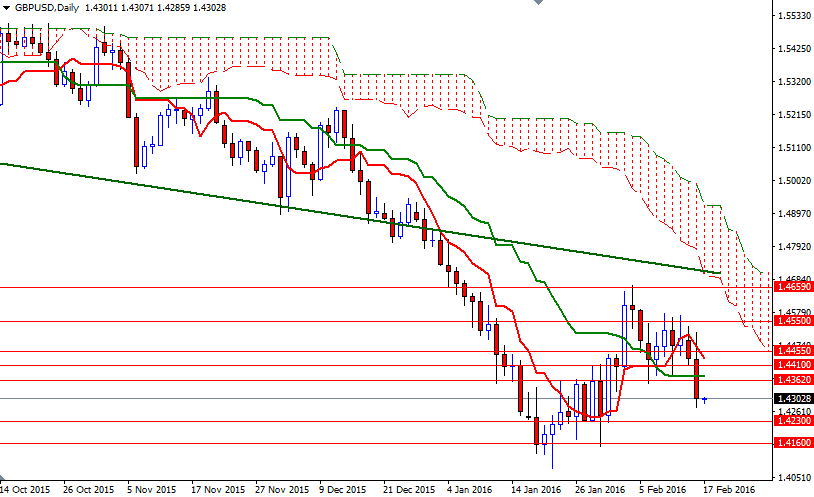Click the chart shift triangle marker on top edge
Image resolution: width=814 pixels, height=497 pixels.
[538, 2]
